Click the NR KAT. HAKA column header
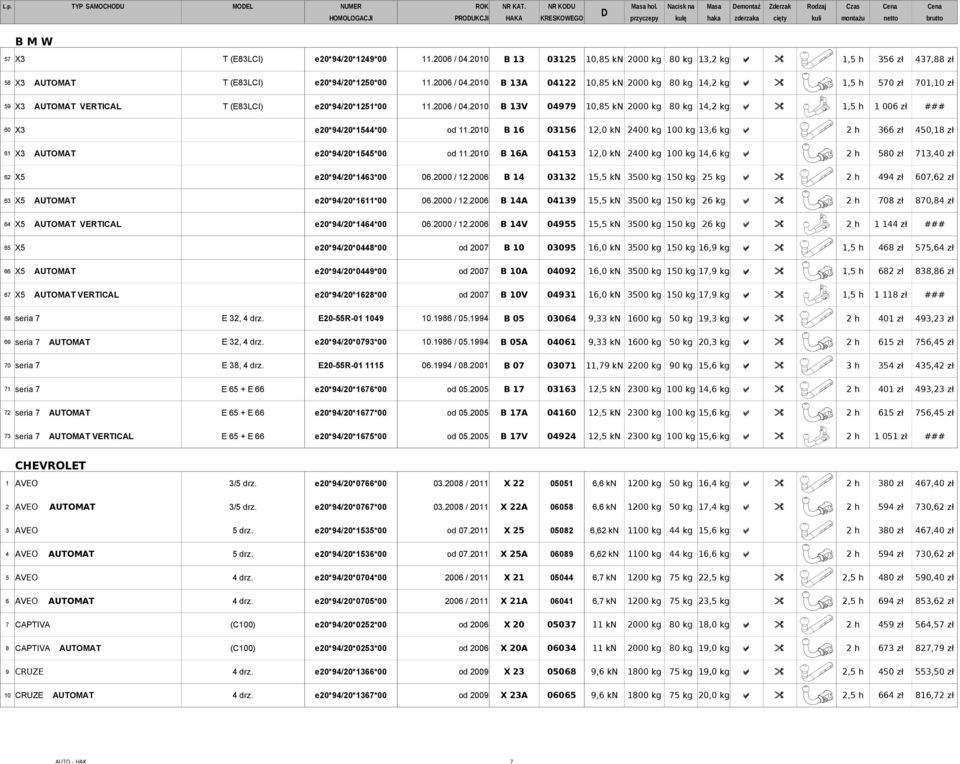 (514, 12)
